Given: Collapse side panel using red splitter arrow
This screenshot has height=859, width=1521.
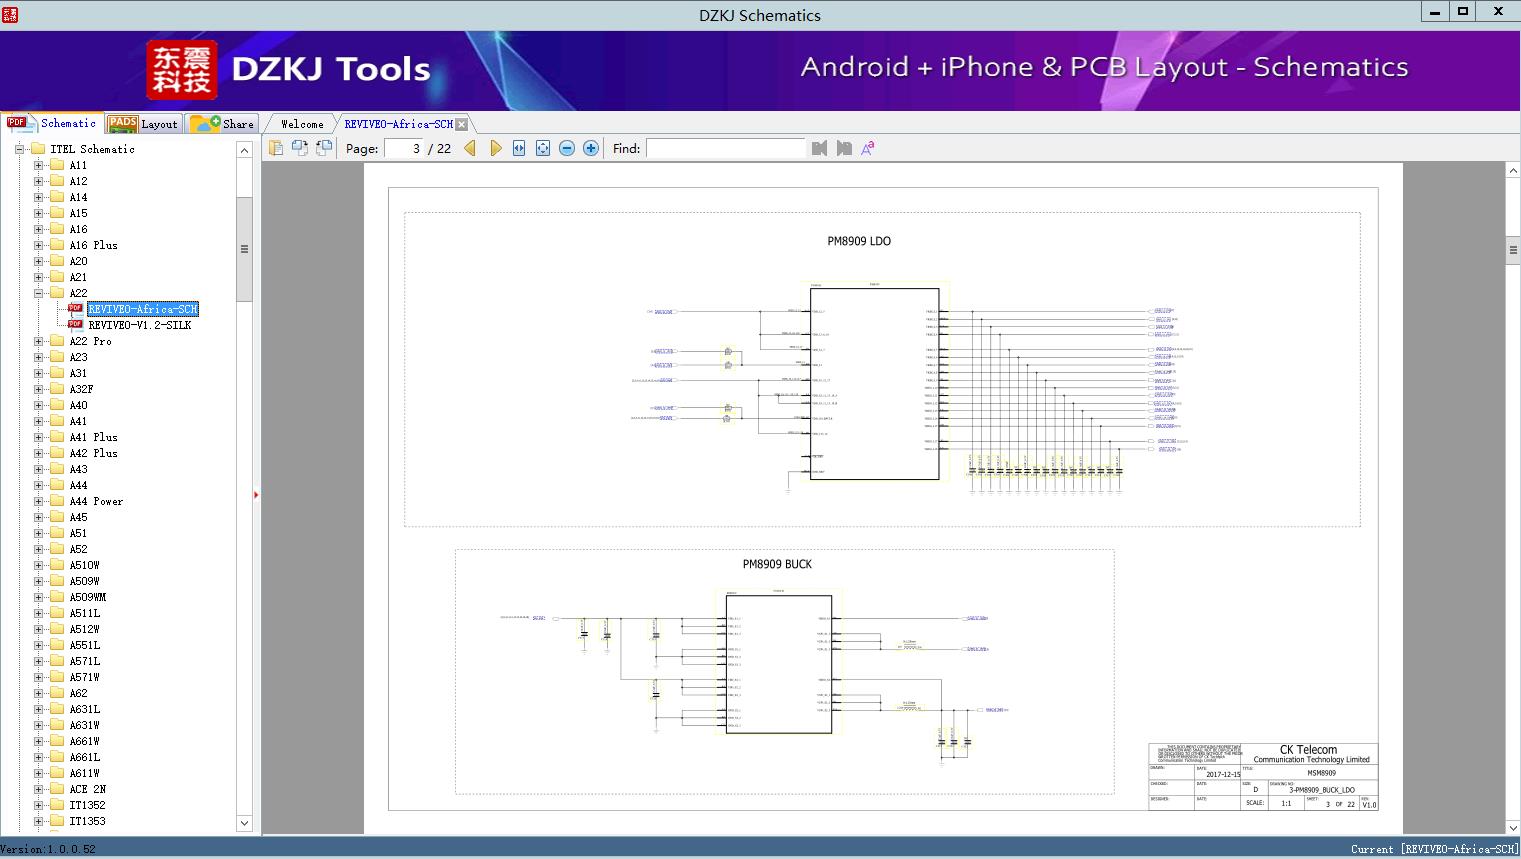Looking at the screenshot, I should 256,494.
